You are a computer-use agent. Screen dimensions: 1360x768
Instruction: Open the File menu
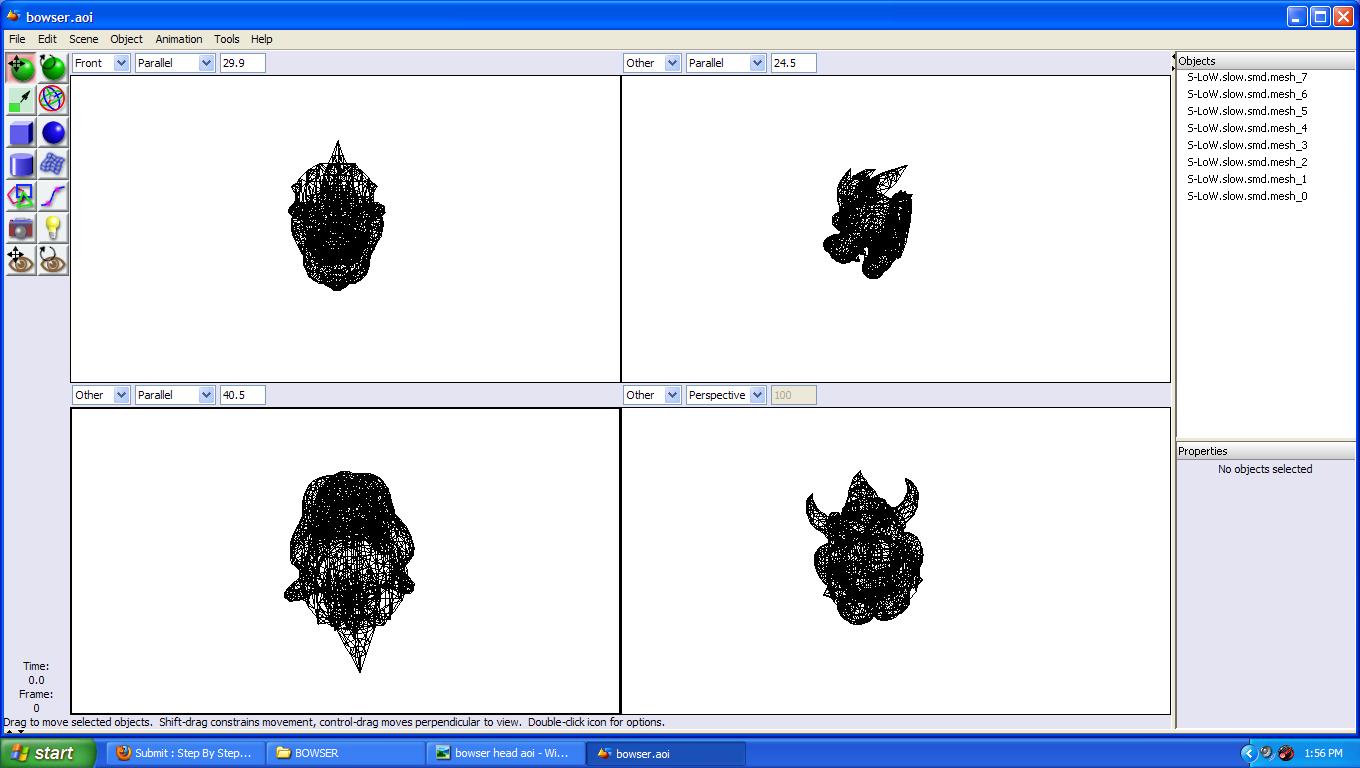tap(17, 39)
